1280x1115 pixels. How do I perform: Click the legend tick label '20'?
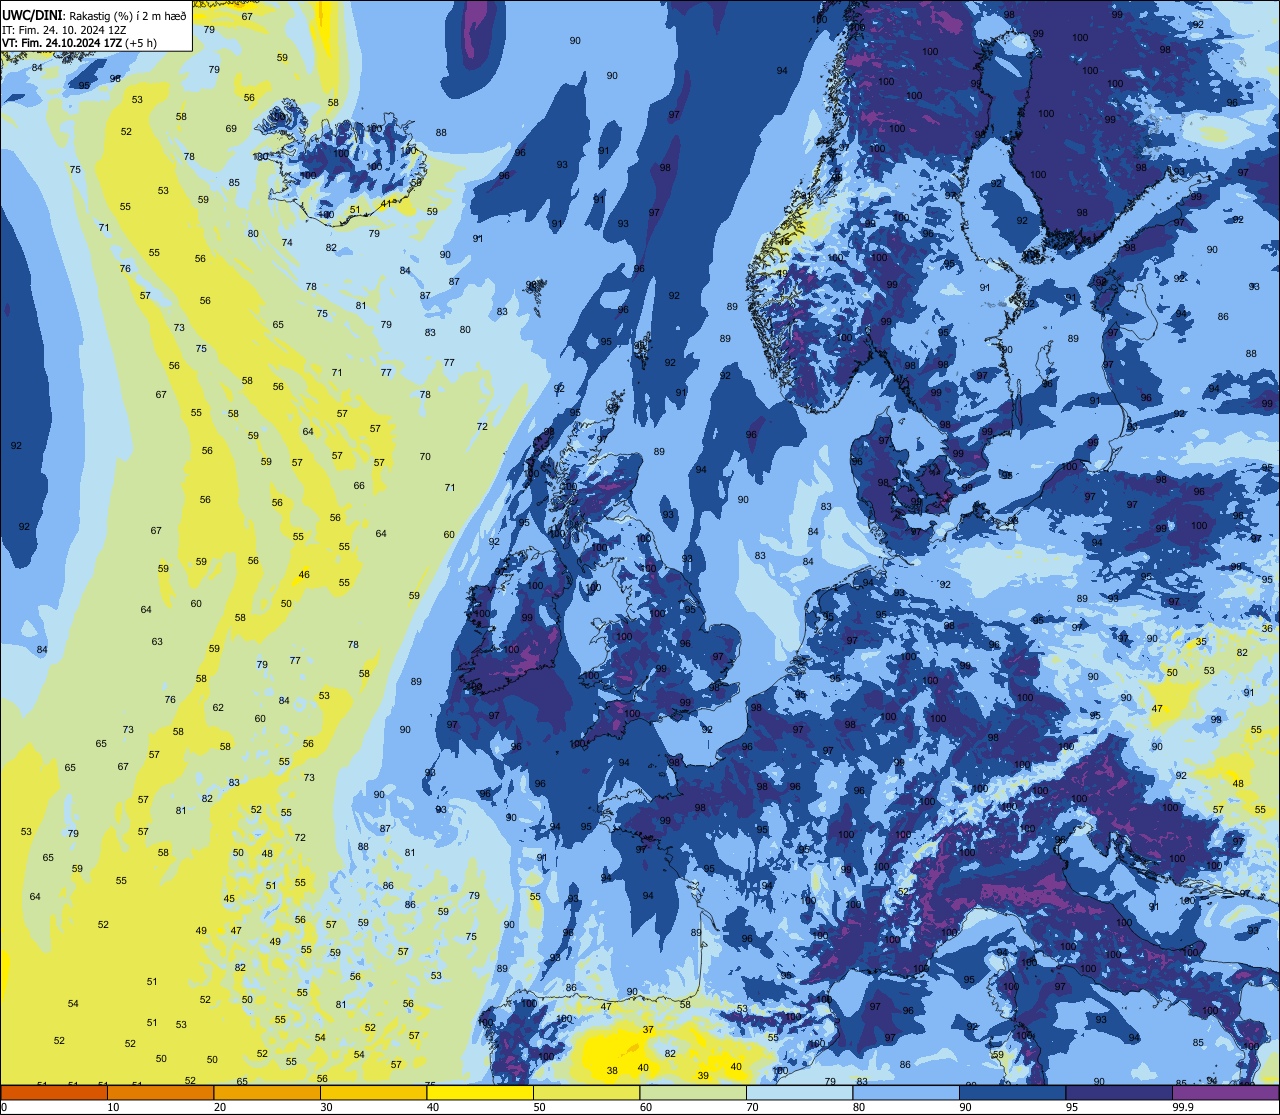tap(220, 1107)
